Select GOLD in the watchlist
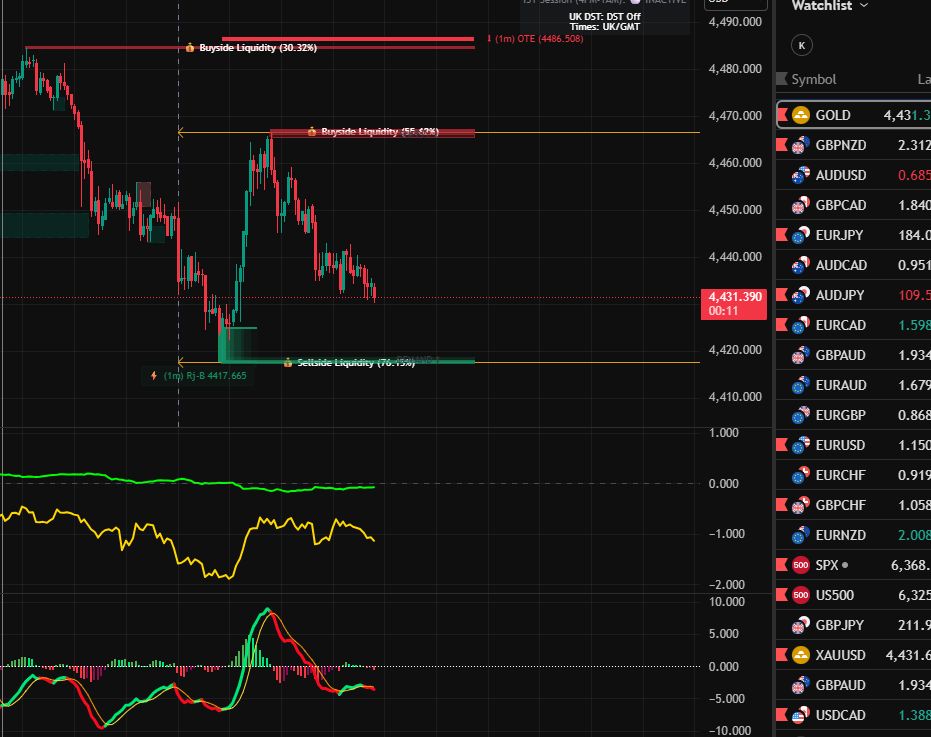 click(x=833, y=116)
